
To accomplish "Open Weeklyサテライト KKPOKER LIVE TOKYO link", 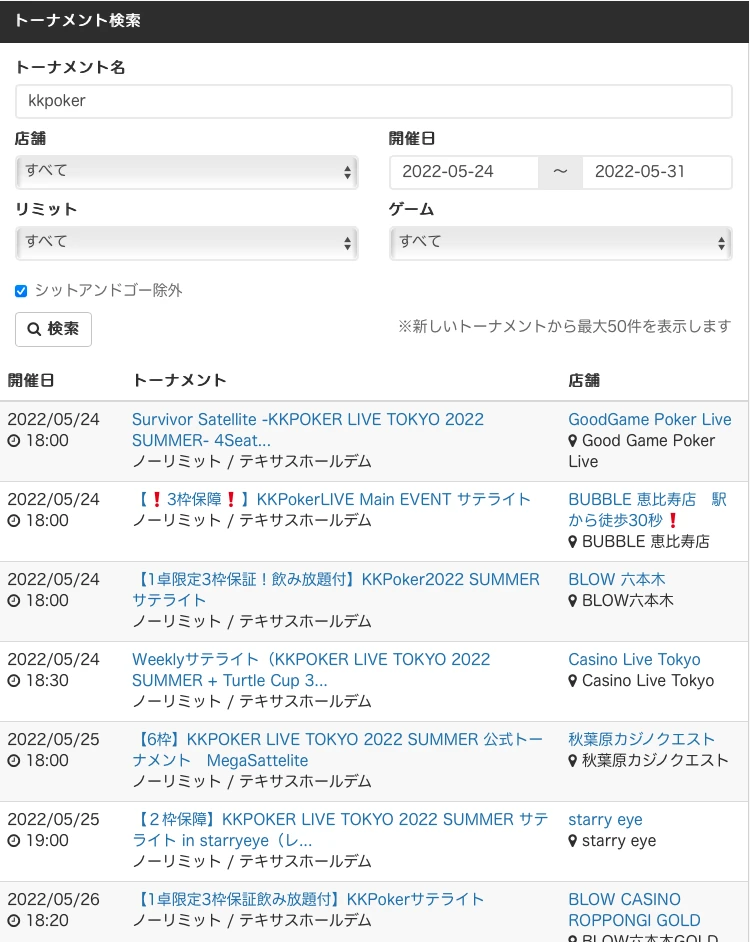I will pyautogui.click(x=311, y=669).
